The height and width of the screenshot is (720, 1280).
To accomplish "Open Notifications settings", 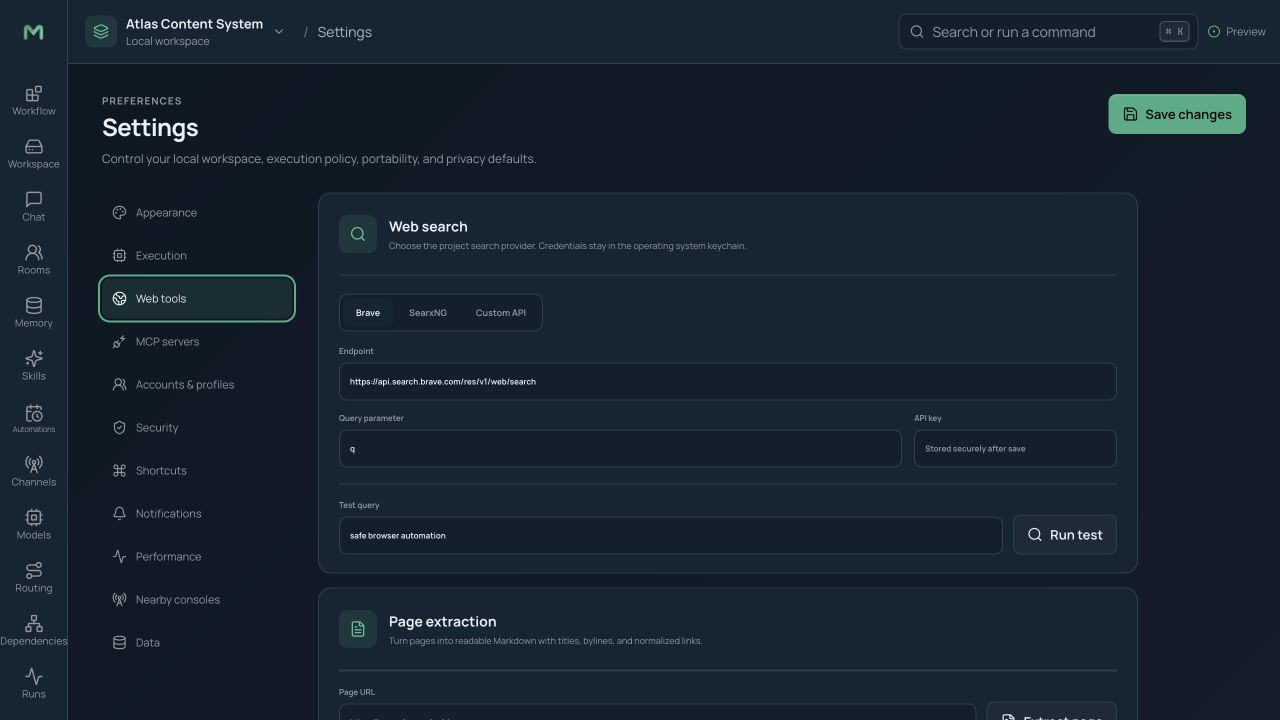I will 197,514.
